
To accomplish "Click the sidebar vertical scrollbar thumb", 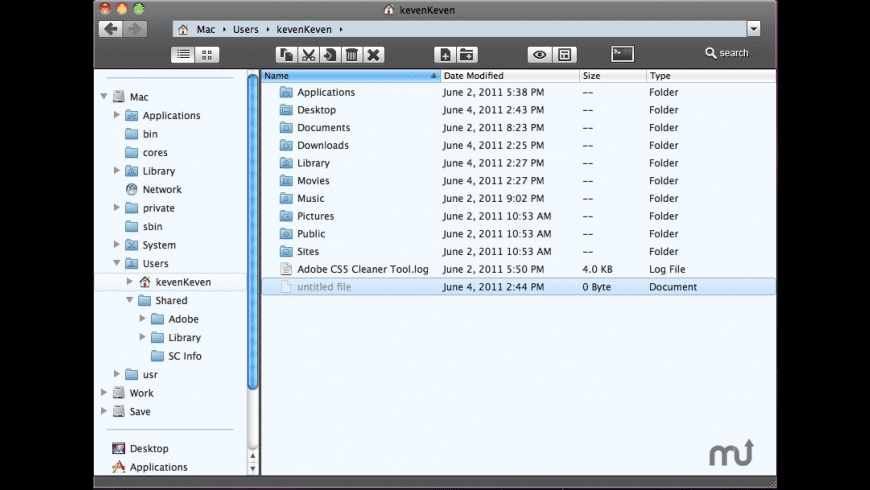I will click(253, 232).
